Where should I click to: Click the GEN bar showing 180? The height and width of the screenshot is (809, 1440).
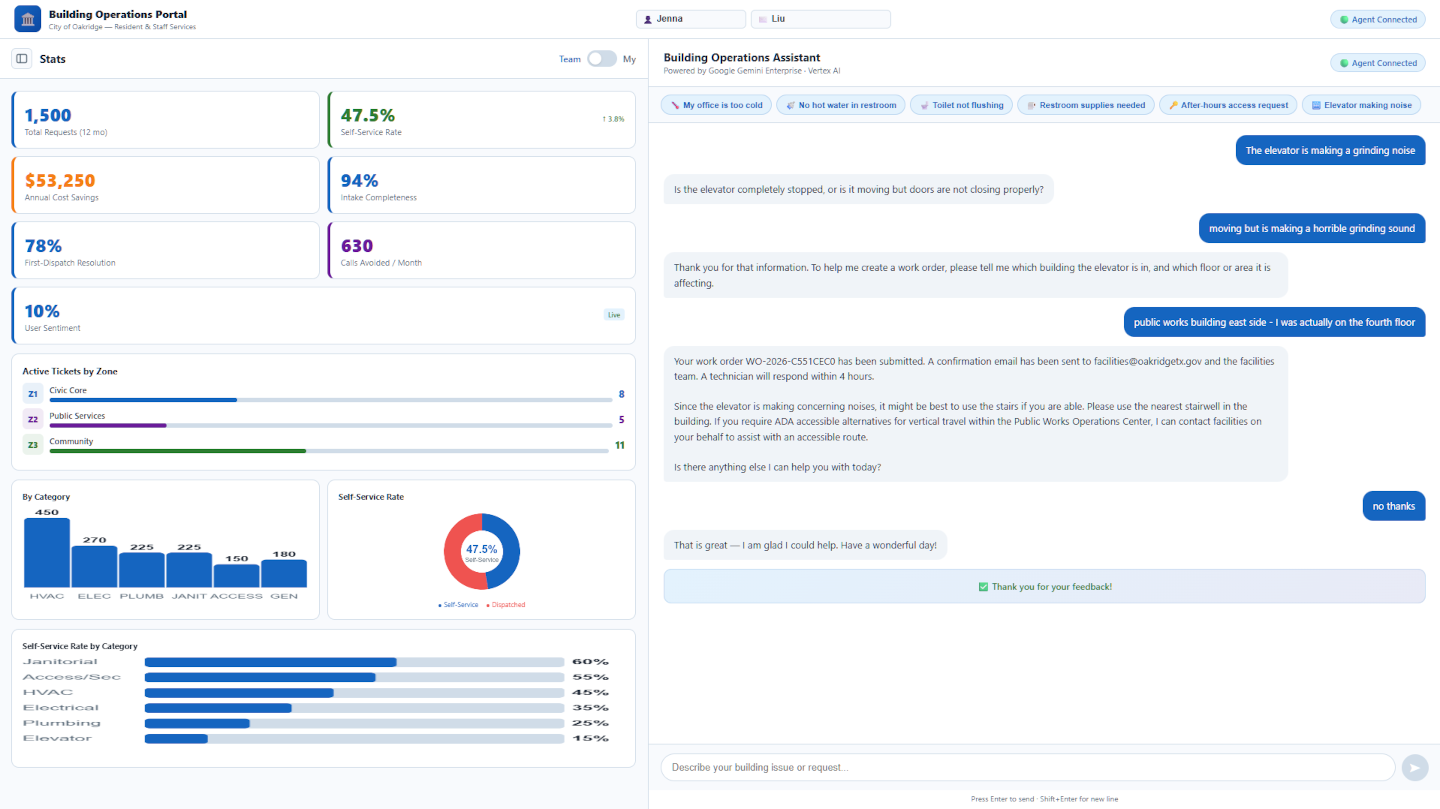pyautogui.click(x=283, y=574)
